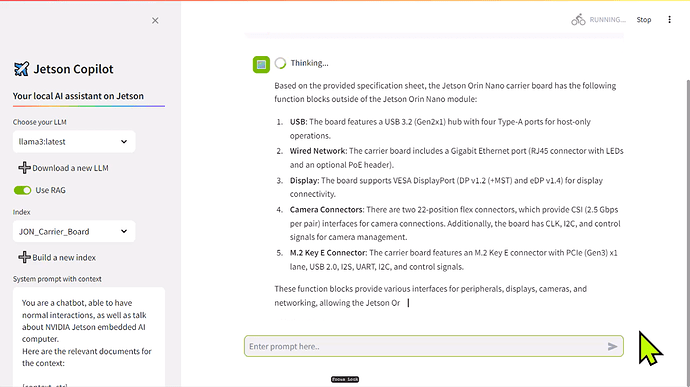
Task: Open the three-dot main menu
Action: 669,19
